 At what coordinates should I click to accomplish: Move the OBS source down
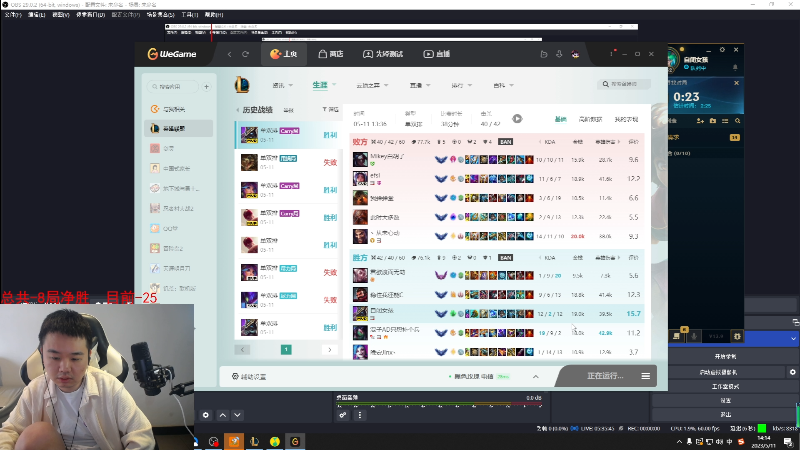[237, 415]
